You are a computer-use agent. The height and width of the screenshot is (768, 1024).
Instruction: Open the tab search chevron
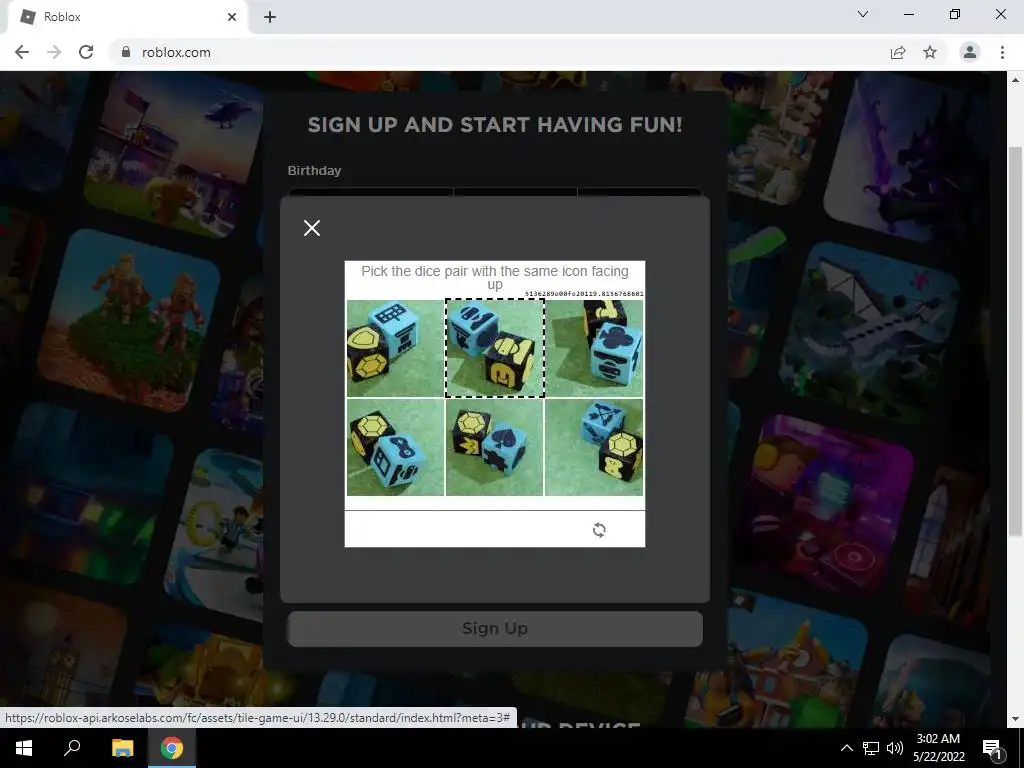coord(863,14)
